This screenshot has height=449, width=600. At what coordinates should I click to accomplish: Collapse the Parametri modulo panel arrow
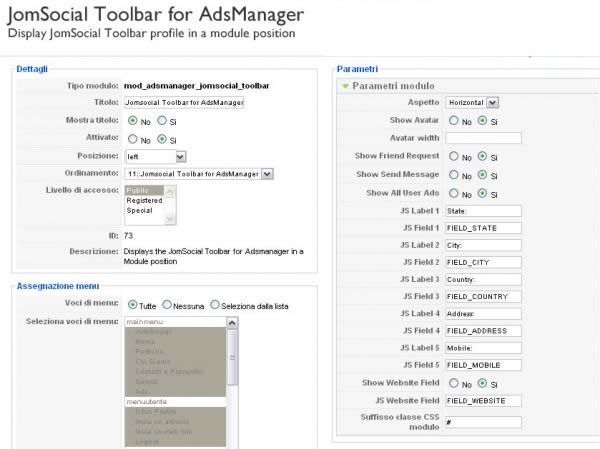coord(346,86)
